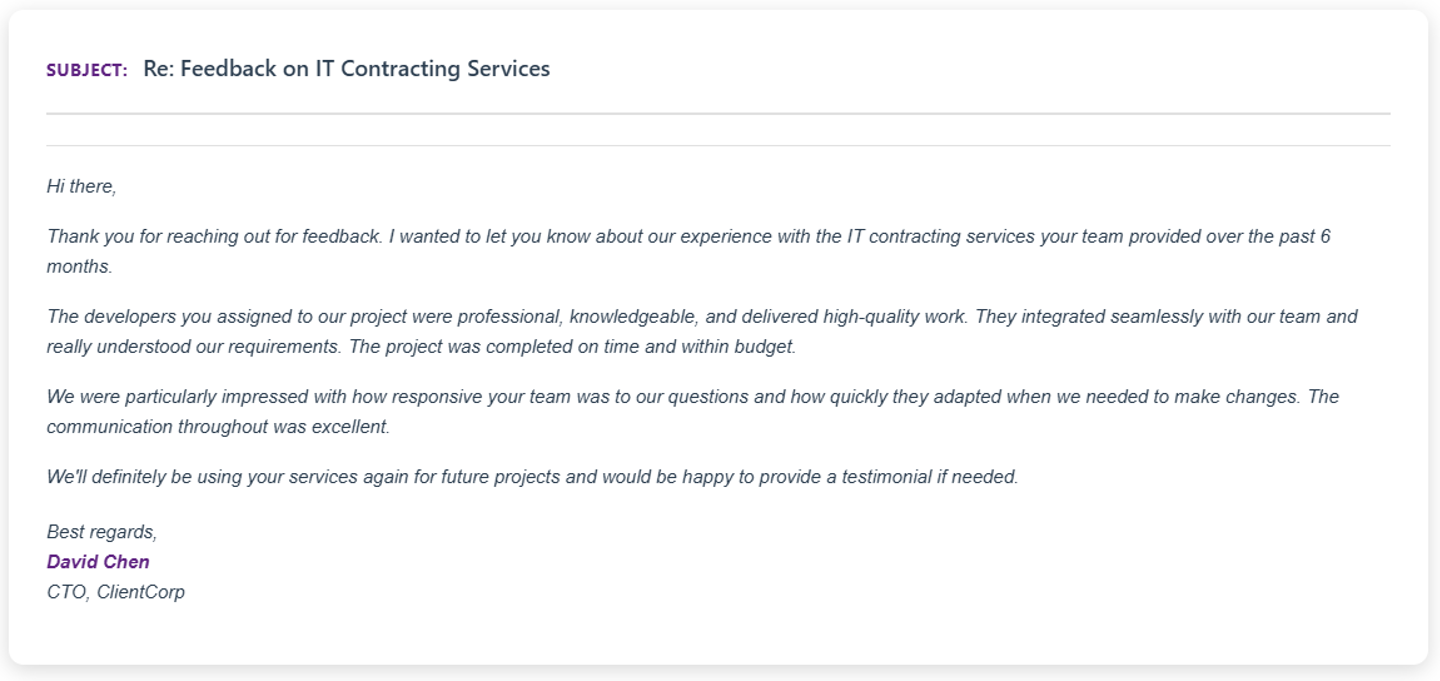Click "communication throughout was excellent" line
The image size is (1440, 681).
(x=218, y=427)
